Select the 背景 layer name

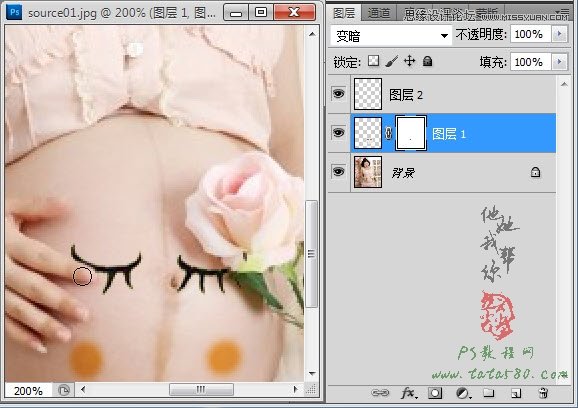point(403,172)
